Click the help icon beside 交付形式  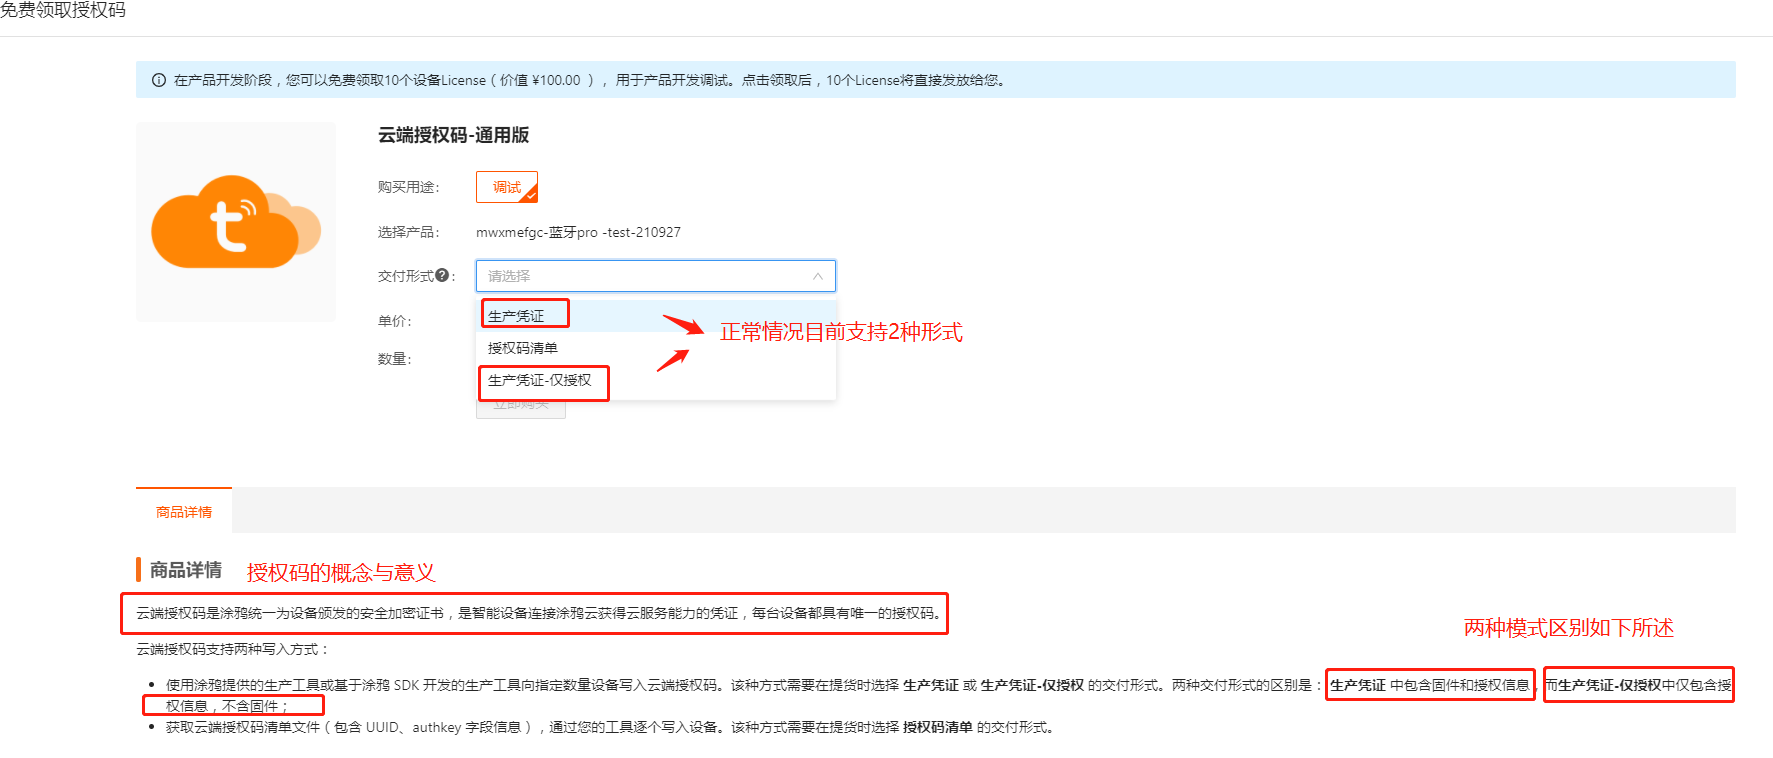[442, 275]
